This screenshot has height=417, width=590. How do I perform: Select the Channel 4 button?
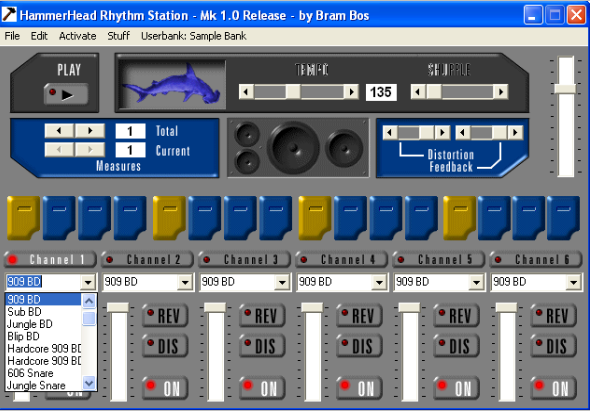point(341,259)
